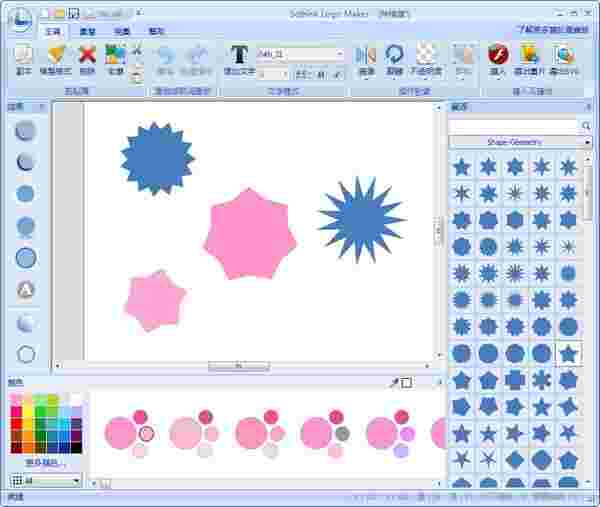This screenshot has width=600, height=507.
Task: Click the copy icon below the scissors
Action: pos(136,73)
